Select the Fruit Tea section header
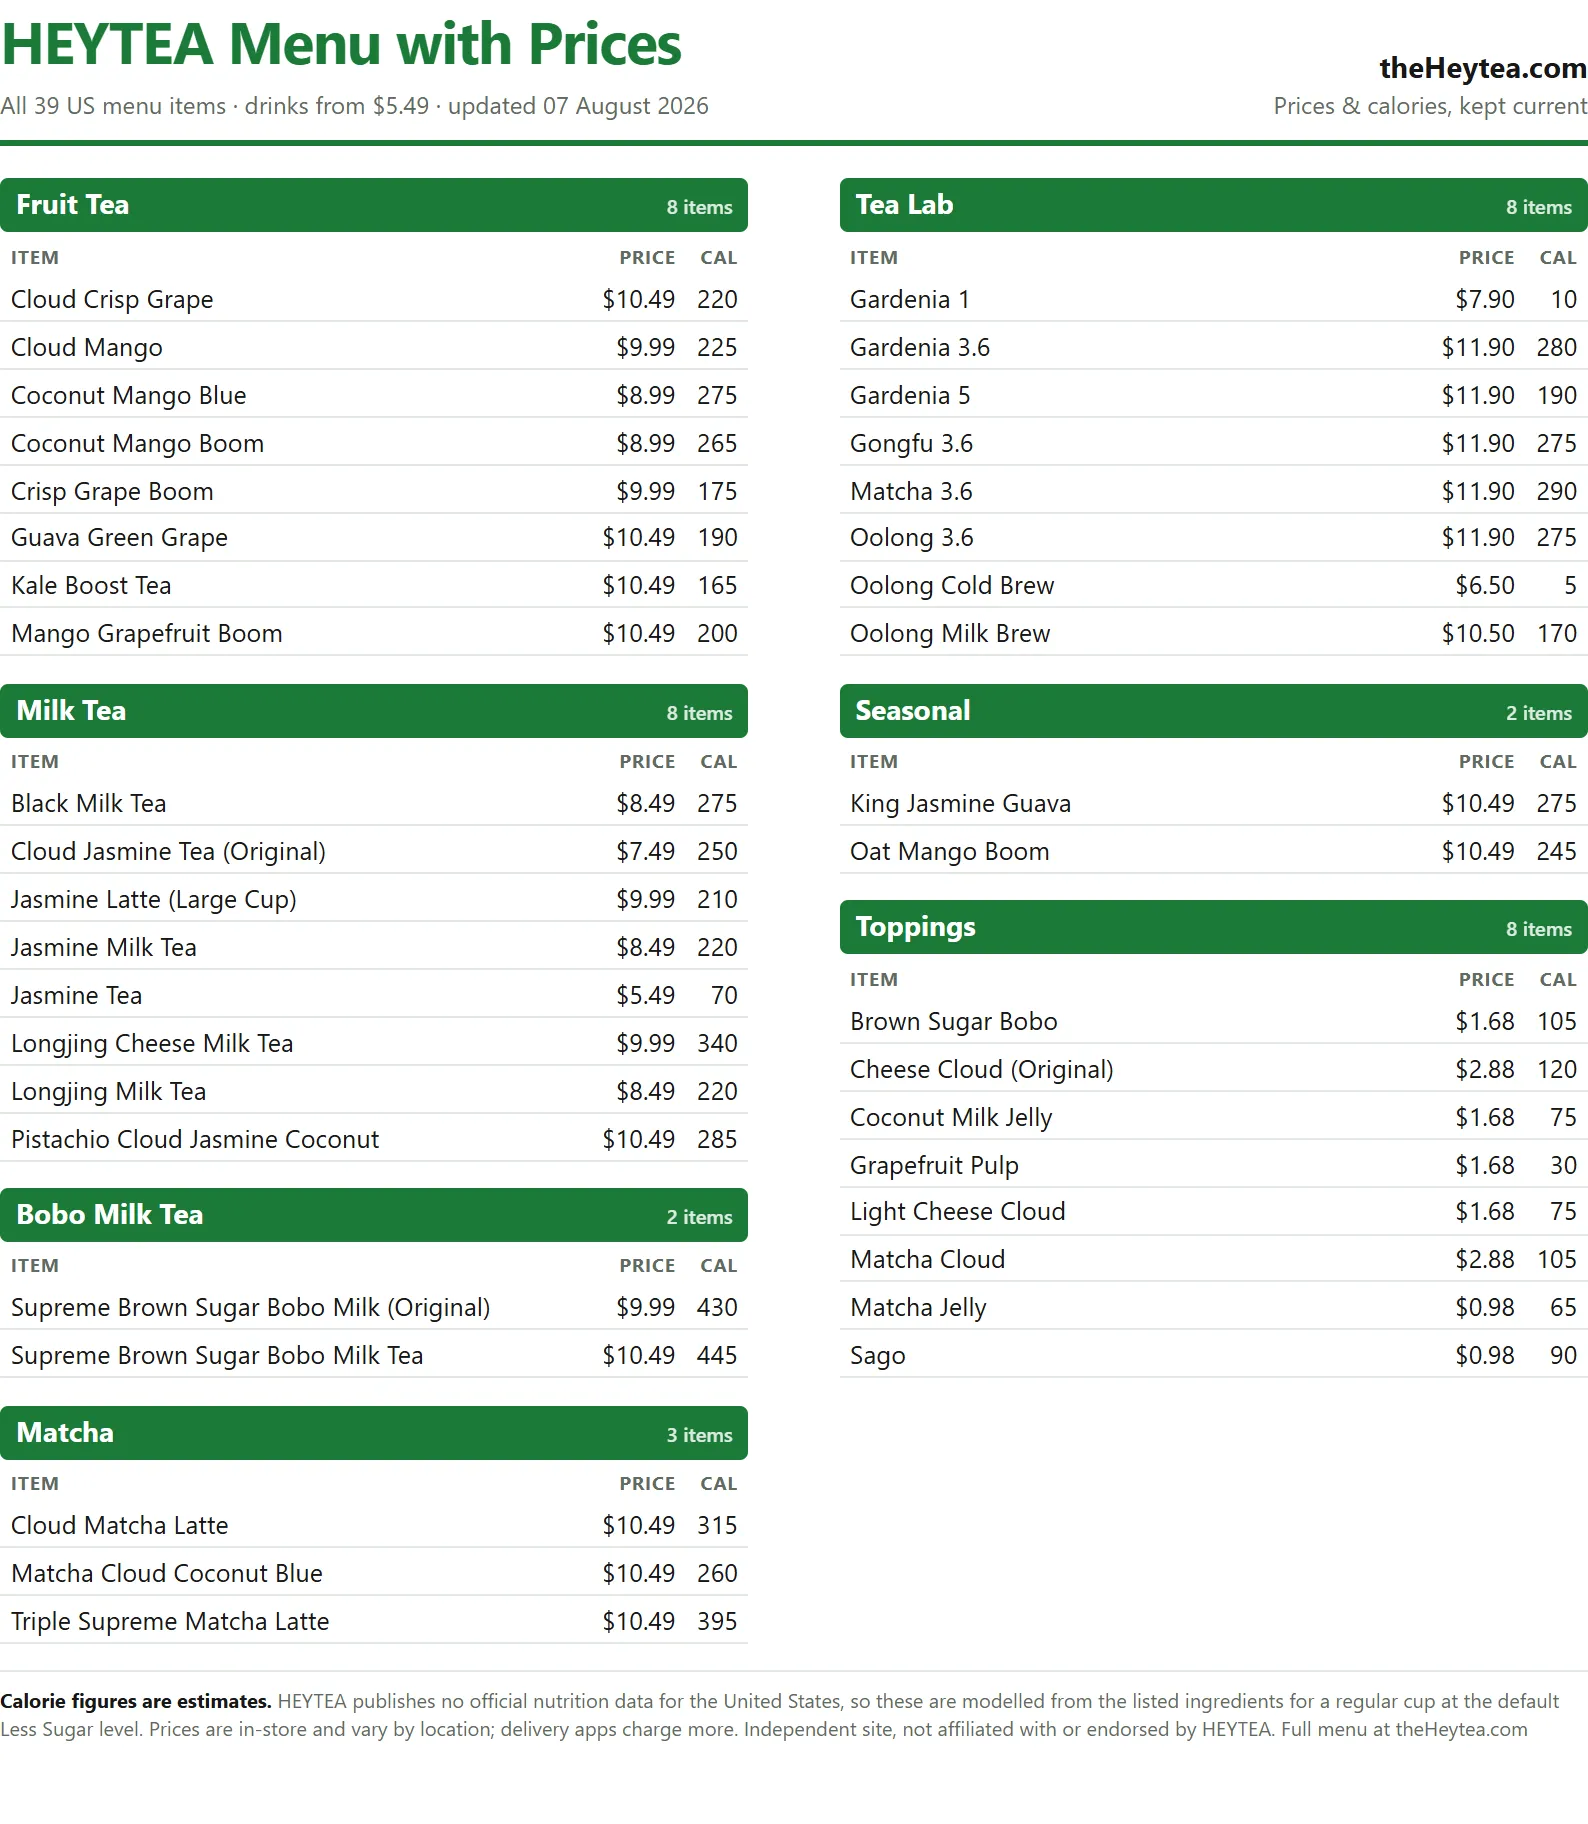Viewport: 1588px width, 1824px height. 374,205
